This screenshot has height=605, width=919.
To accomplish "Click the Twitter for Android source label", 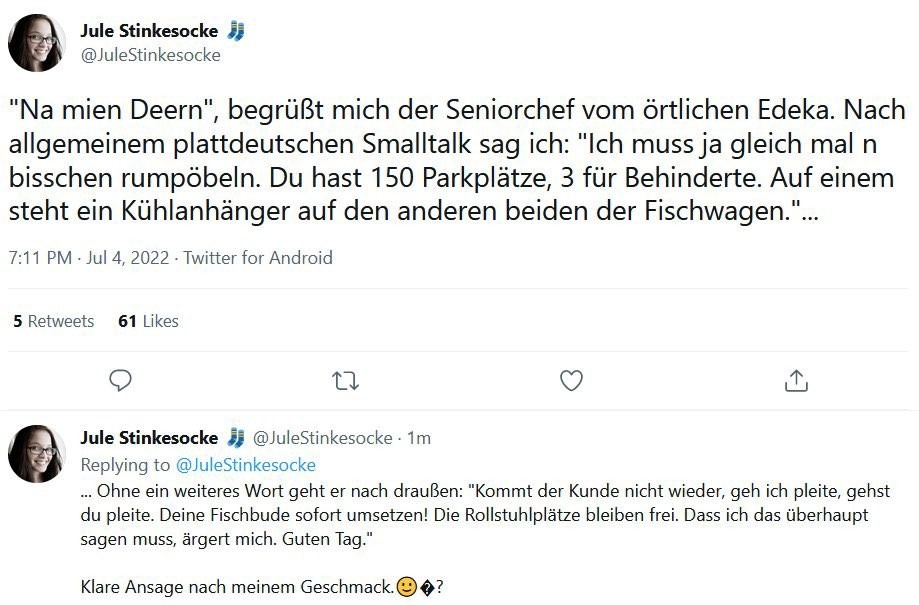I will [258, 258].
